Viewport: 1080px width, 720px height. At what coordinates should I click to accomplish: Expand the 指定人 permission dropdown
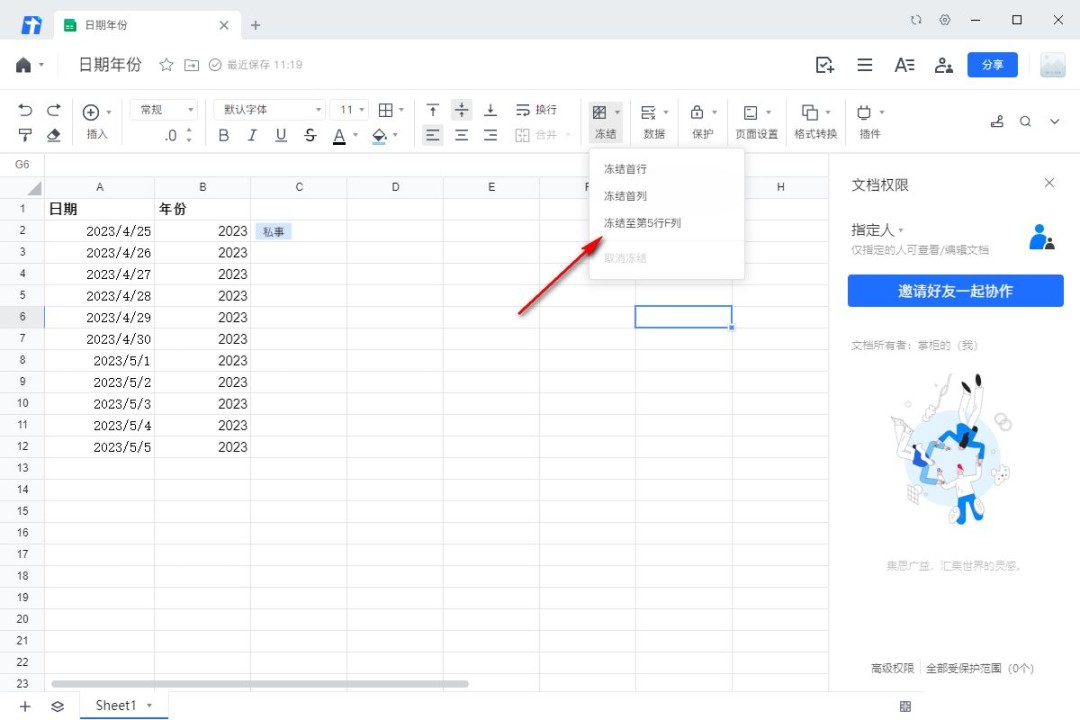click(877, 230)
